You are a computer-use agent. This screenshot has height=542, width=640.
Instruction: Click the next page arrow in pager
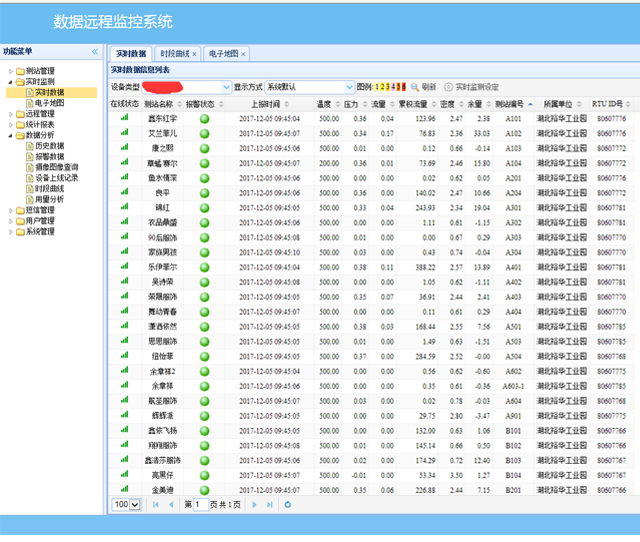tap(255, 505)
